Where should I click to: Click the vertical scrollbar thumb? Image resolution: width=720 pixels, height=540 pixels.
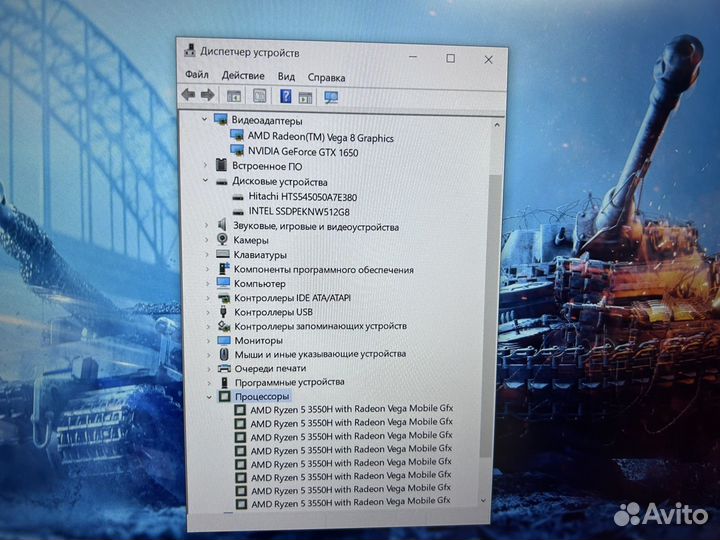pos(489,317)
